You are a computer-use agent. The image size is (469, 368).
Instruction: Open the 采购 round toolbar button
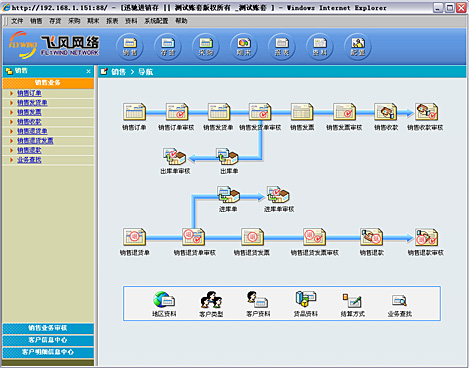point(206,47)
